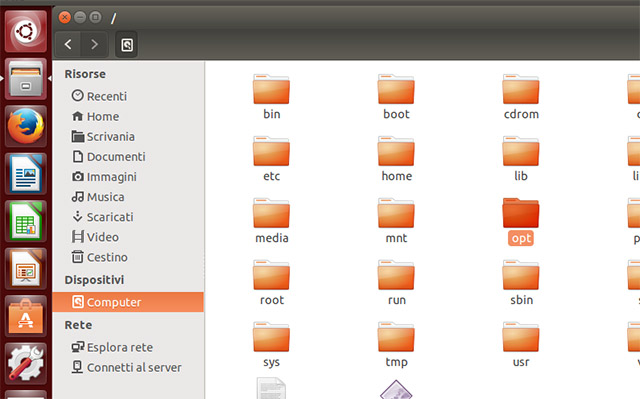Go forward with the right arrow button
The width and height of the screenshot is (640, 399).
(94, 44)
